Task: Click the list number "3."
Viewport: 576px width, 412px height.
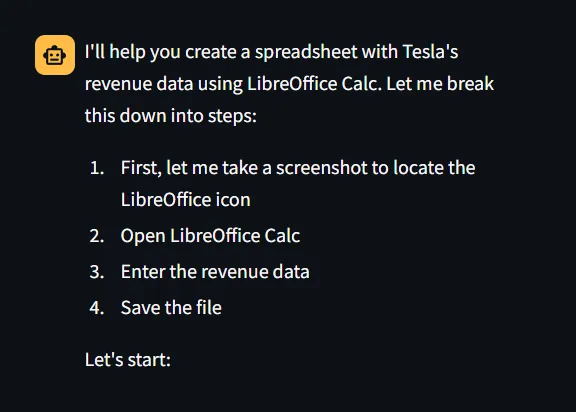Action: (x=97, y=272)
